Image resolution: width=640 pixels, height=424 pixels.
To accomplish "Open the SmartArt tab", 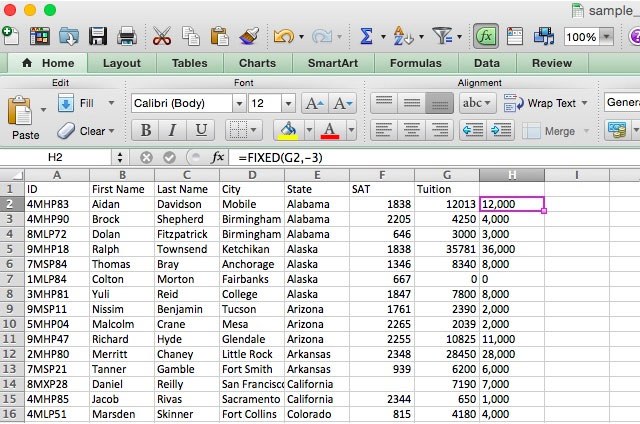I will tap(333, 63).
